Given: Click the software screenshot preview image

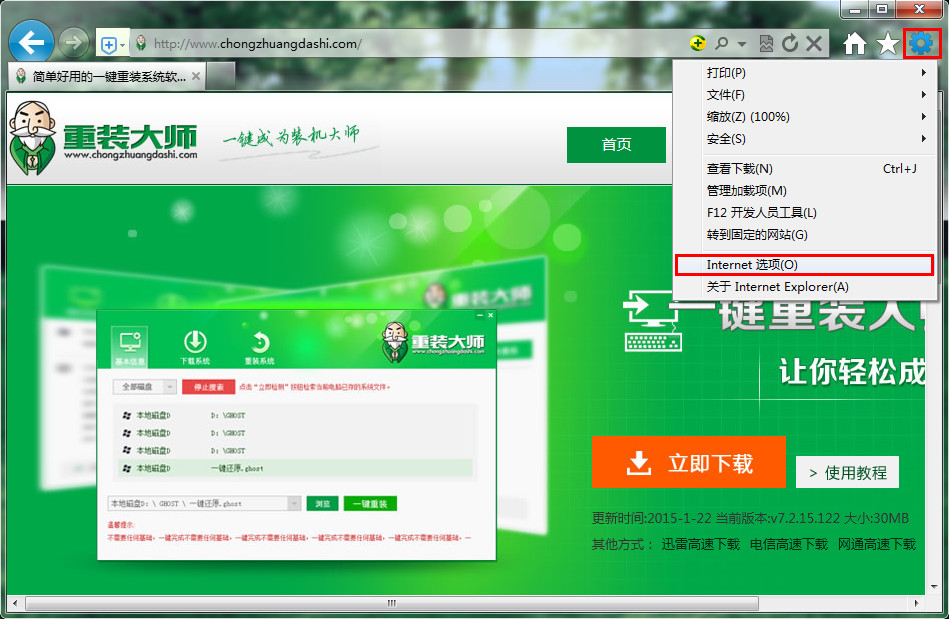Looking at the screenshot, I should [x=297, y=434].
